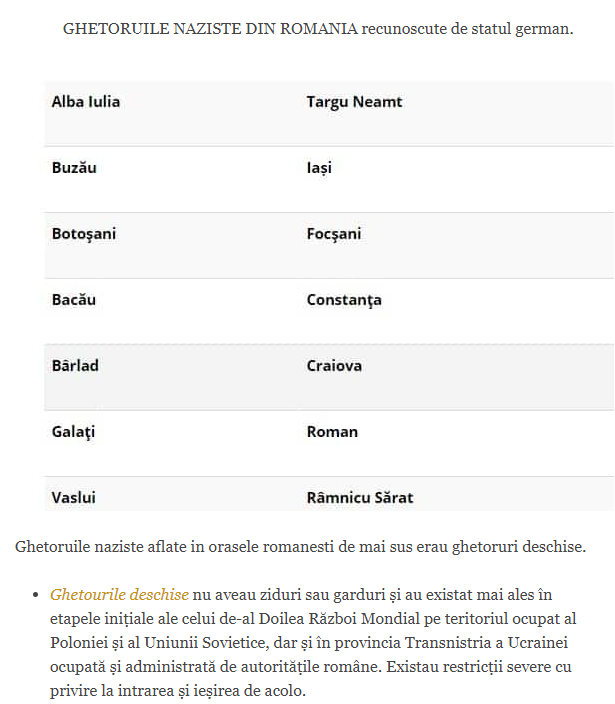Click Bârlad in the table

[75, 365]
